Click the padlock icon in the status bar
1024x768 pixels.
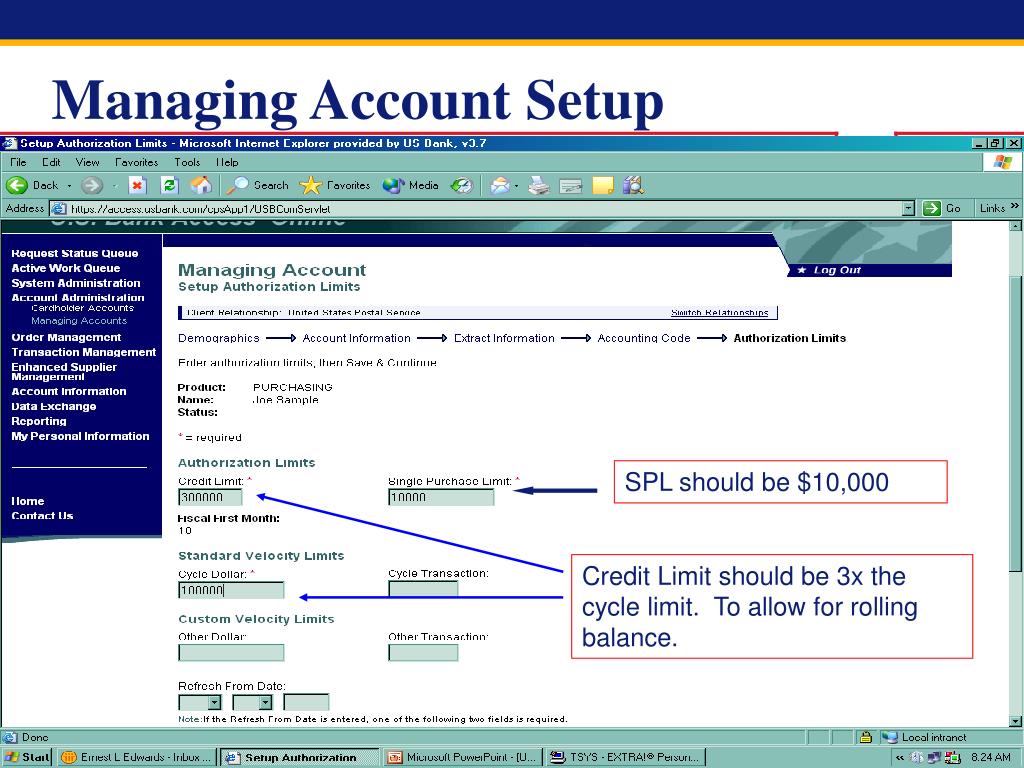click(x=866, y=737)
